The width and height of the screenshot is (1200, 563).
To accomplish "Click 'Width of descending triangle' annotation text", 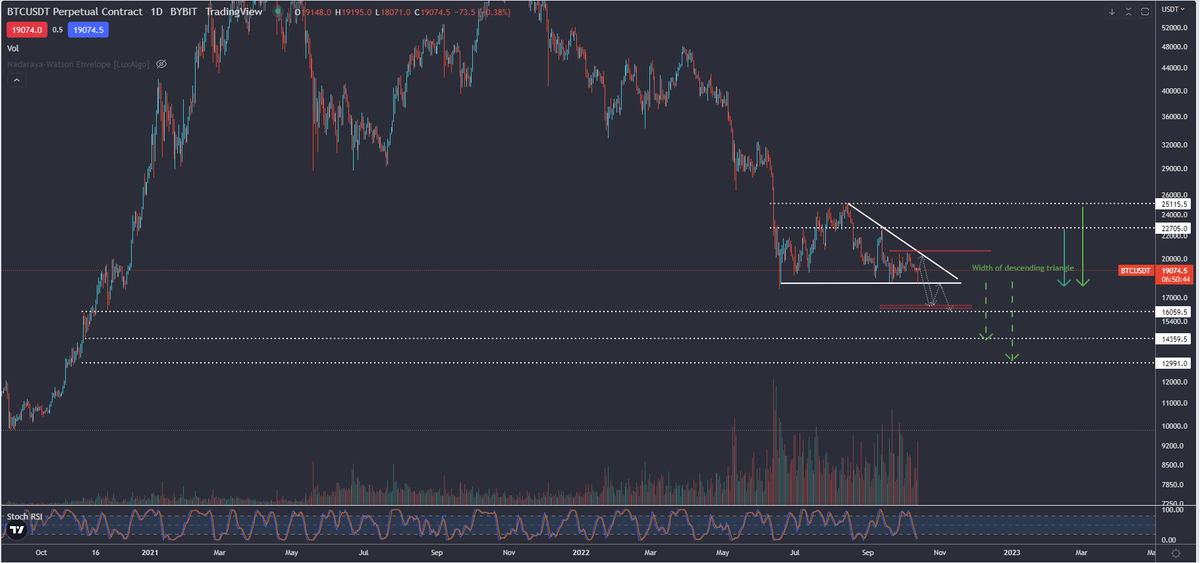I will click(1023, 268).
